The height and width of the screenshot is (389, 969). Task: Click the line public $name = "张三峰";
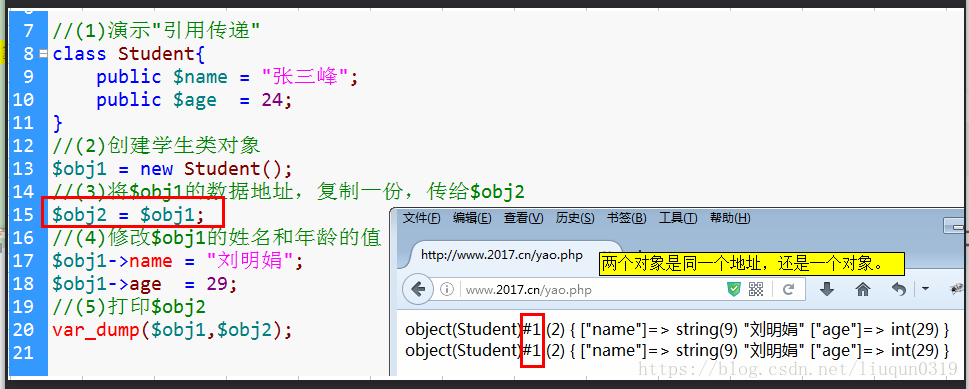click(x=227, y=77)
